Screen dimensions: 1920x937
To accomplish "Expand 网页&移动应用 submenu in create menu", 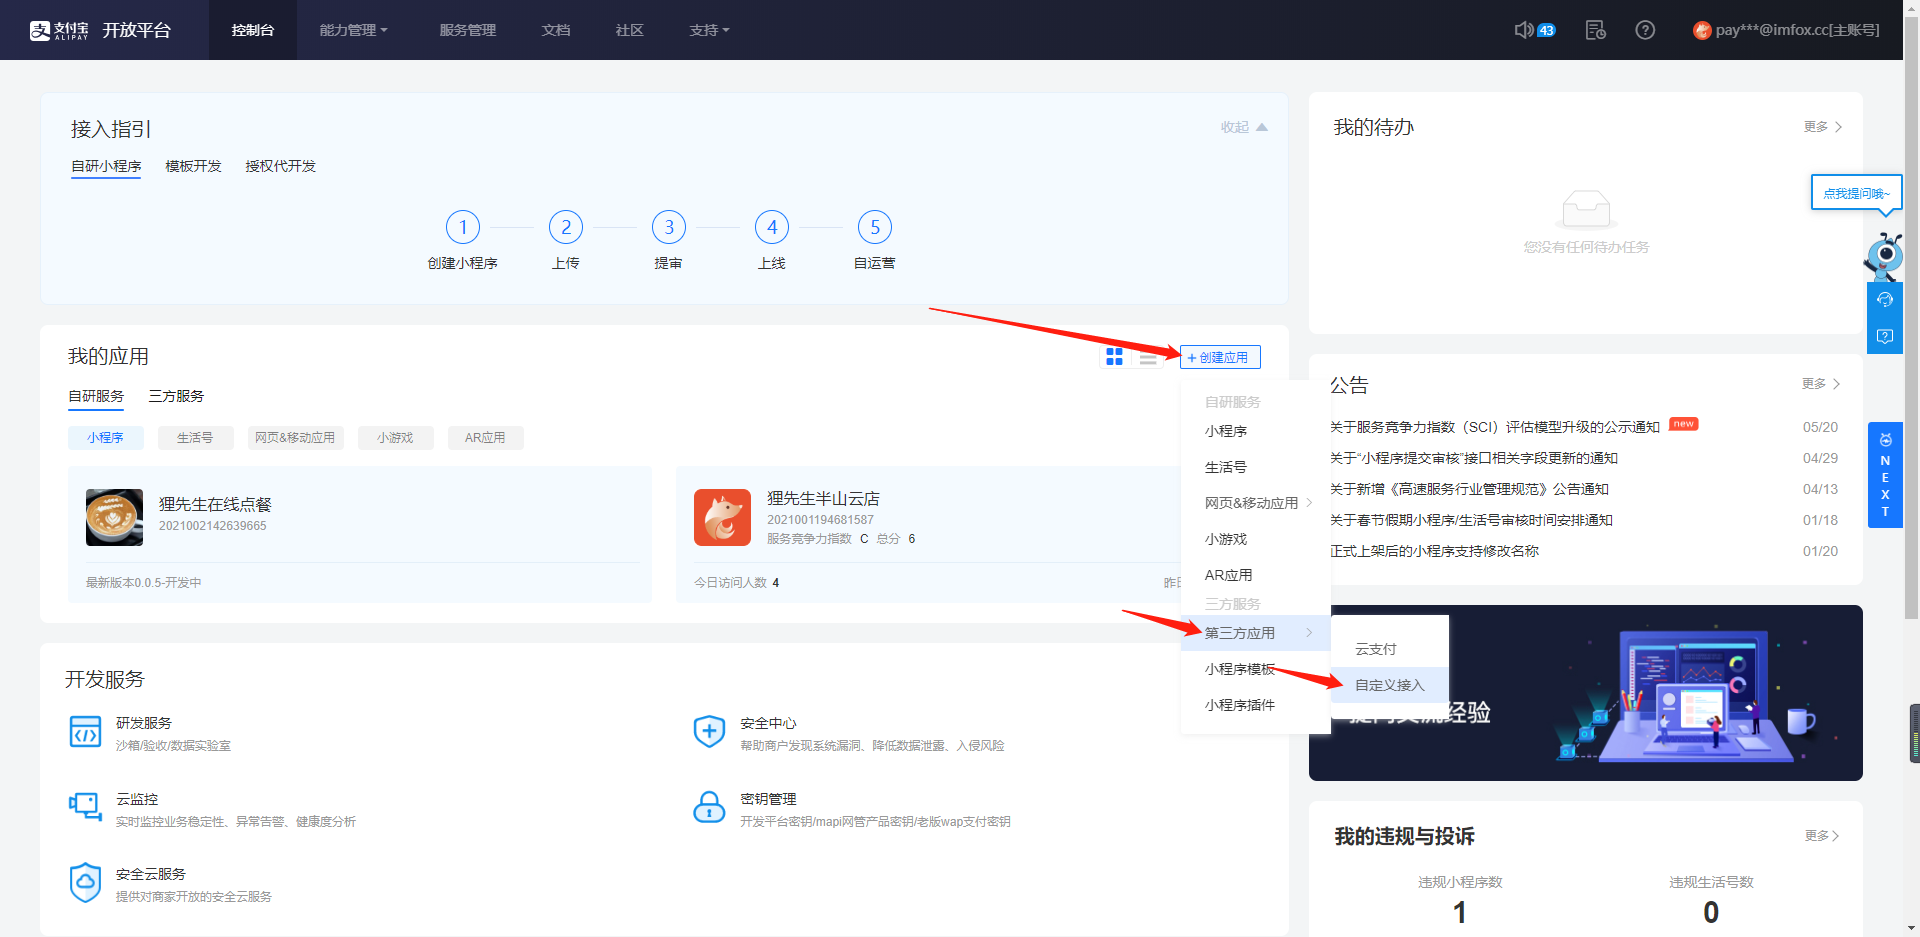I will [1256, 503].
